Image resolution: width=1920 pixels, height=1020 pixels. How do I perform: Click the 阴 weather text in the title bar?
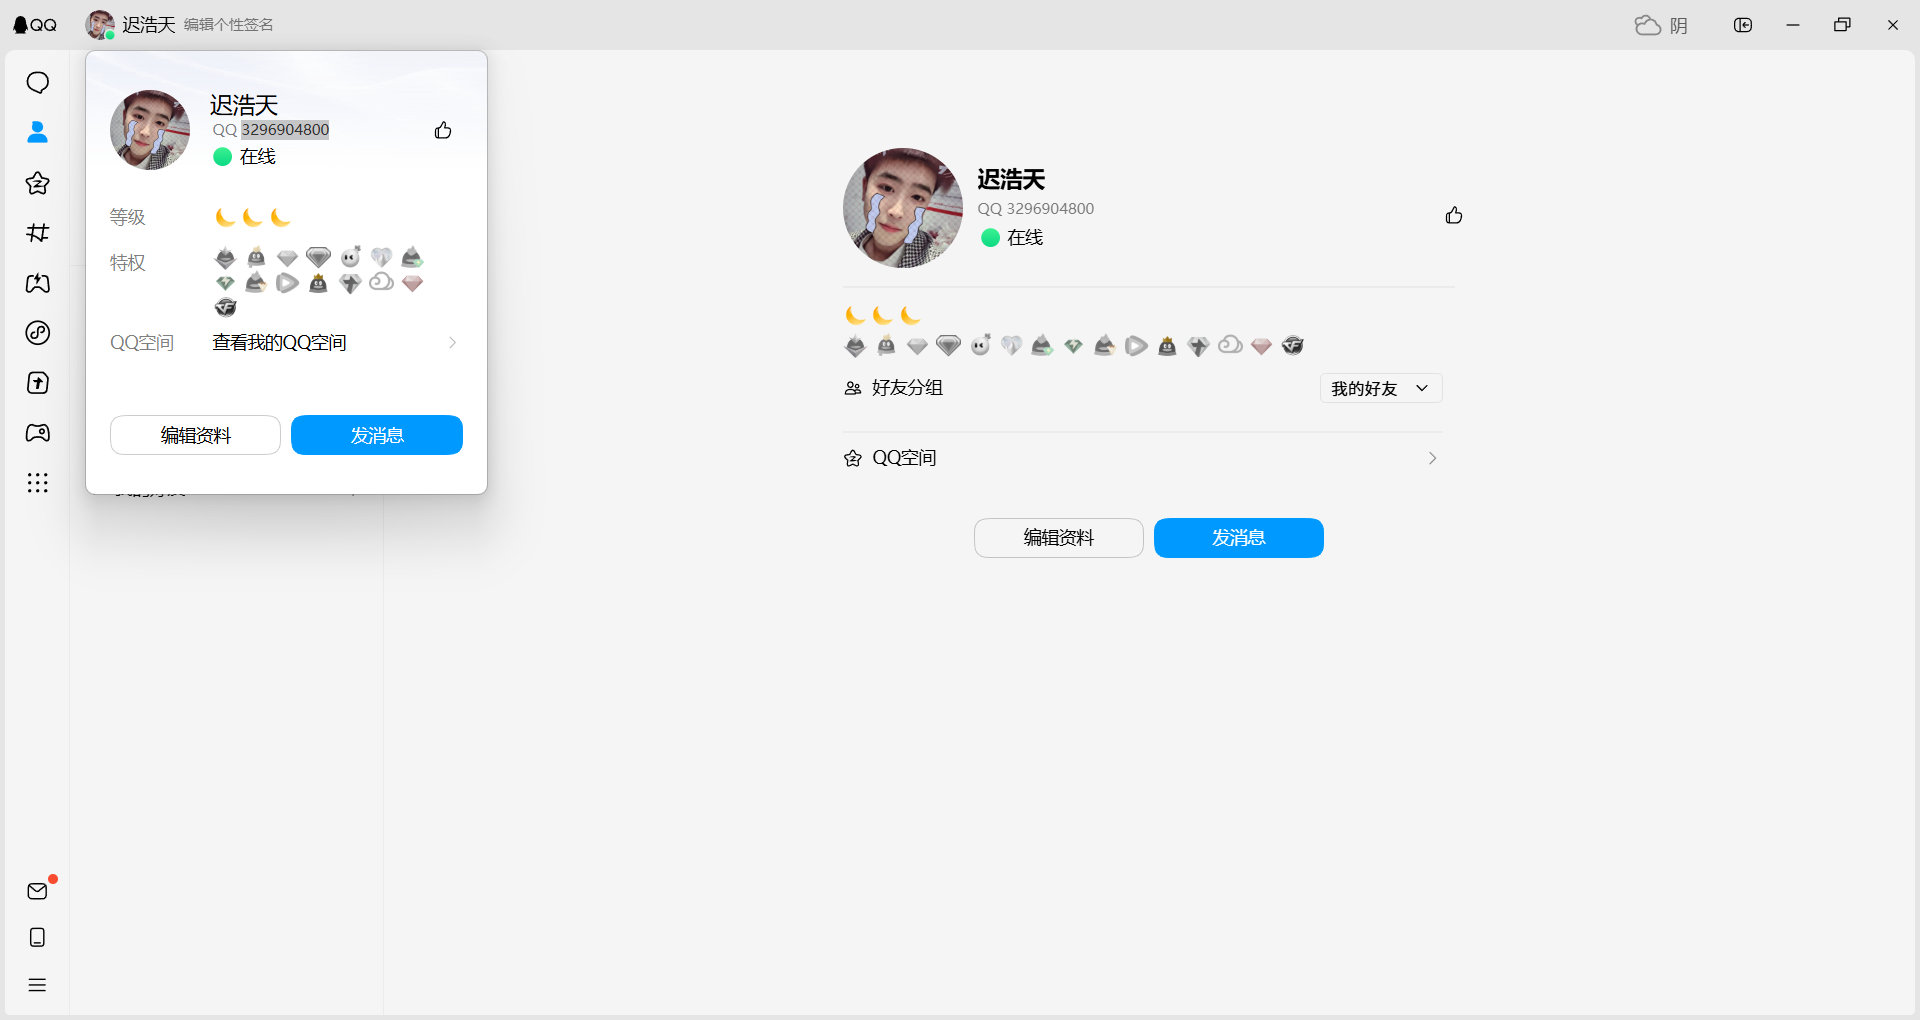point(1679,26)
